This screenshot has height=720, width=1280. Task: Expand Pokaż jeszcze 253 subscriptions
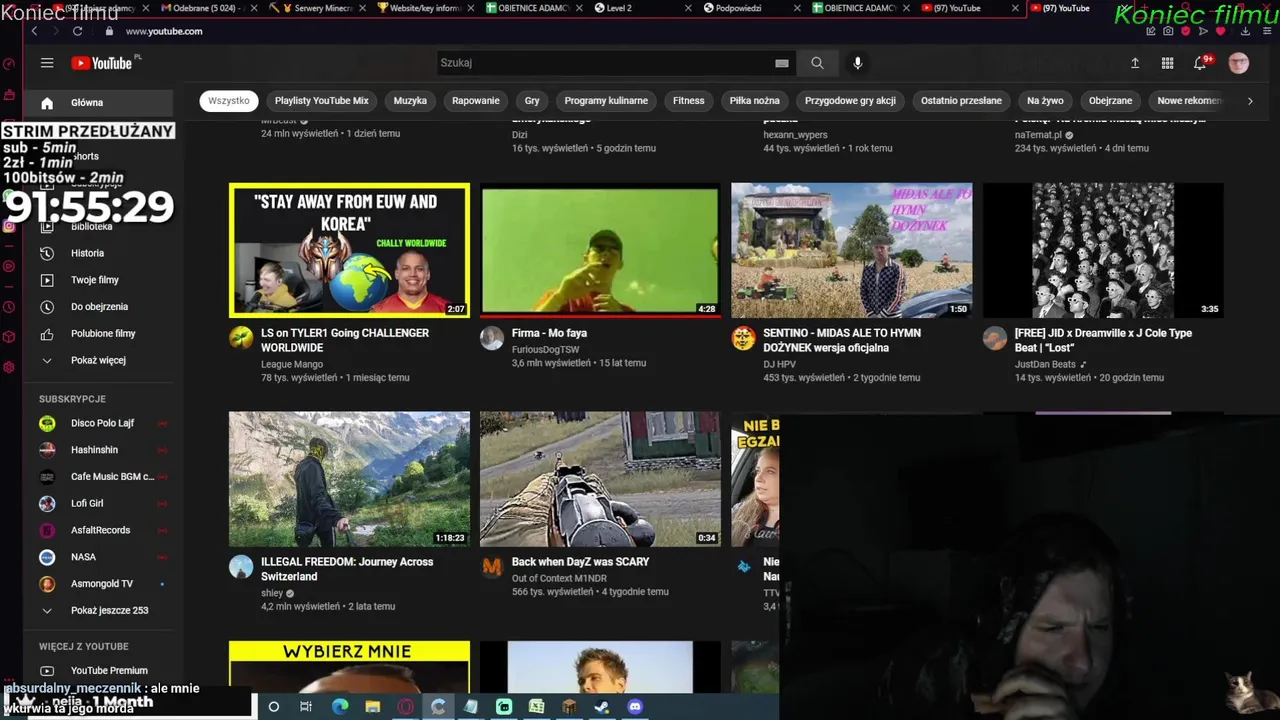tap(98, 610)
